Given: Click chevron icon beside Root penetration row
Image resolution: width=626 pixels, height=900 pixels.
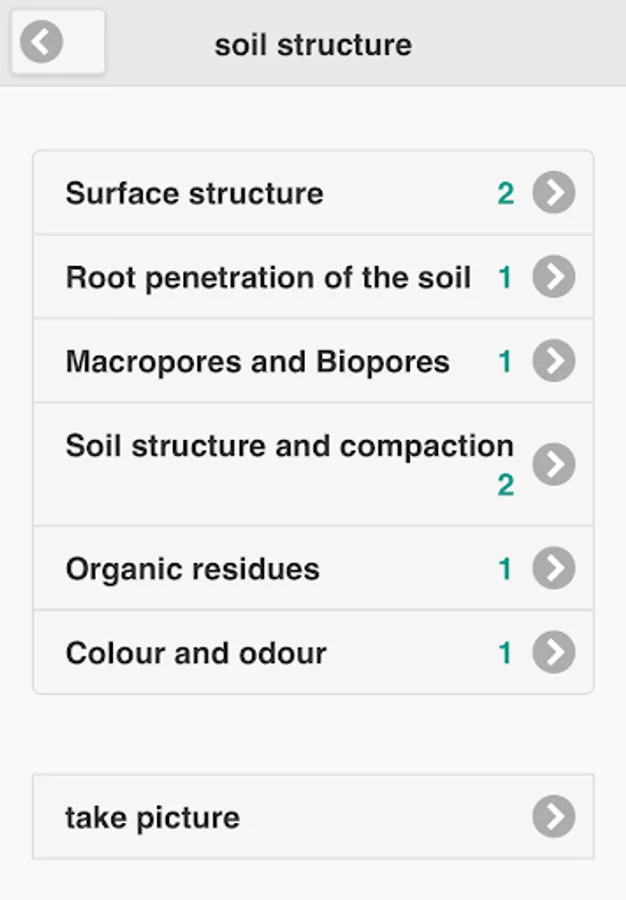Looking at the screenshot, I should [553, 277].
